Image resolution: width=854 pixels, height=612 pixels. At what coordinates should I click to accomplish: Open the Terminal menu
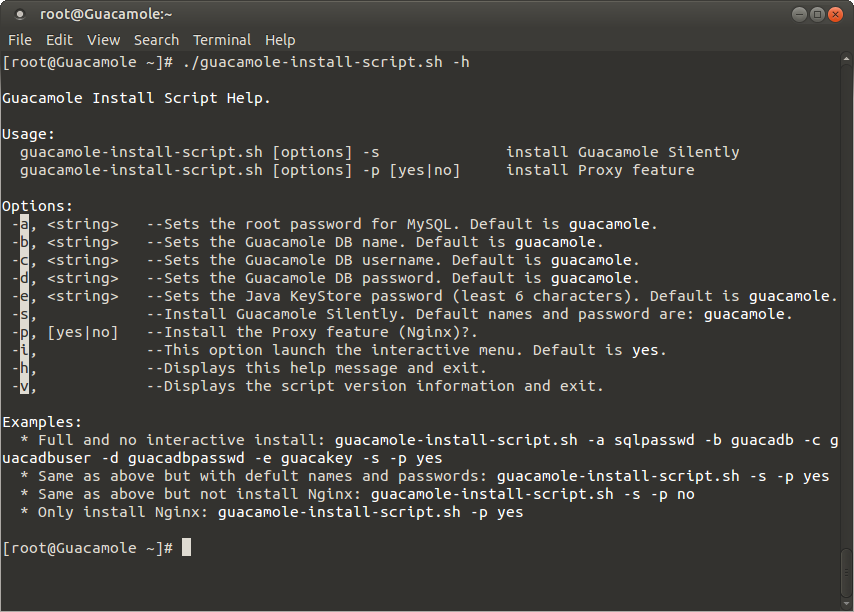pyautogui.click(x=222, y=40)
